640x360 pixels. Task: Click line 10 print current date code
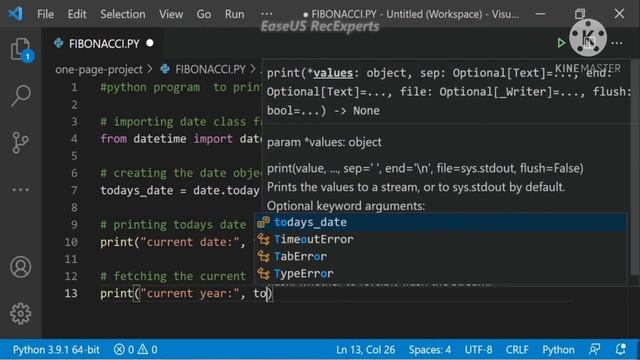172,242
